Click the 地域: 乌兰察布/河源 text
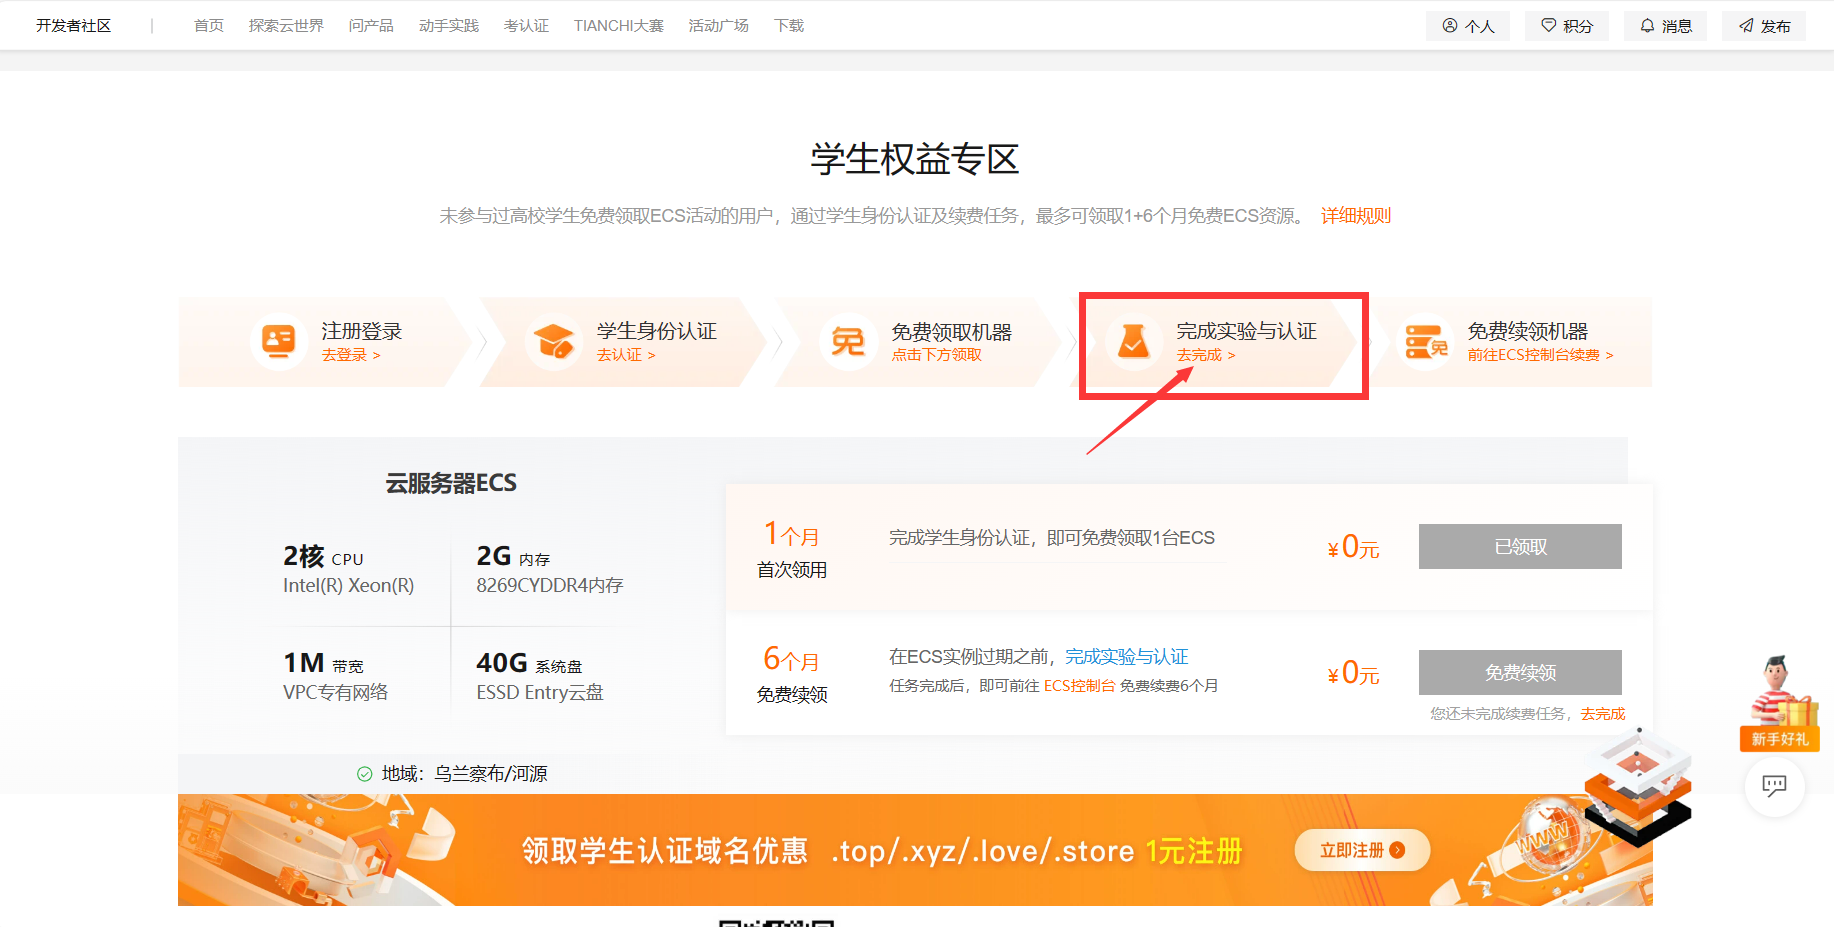1834x927 pixels. click(464, 774)
